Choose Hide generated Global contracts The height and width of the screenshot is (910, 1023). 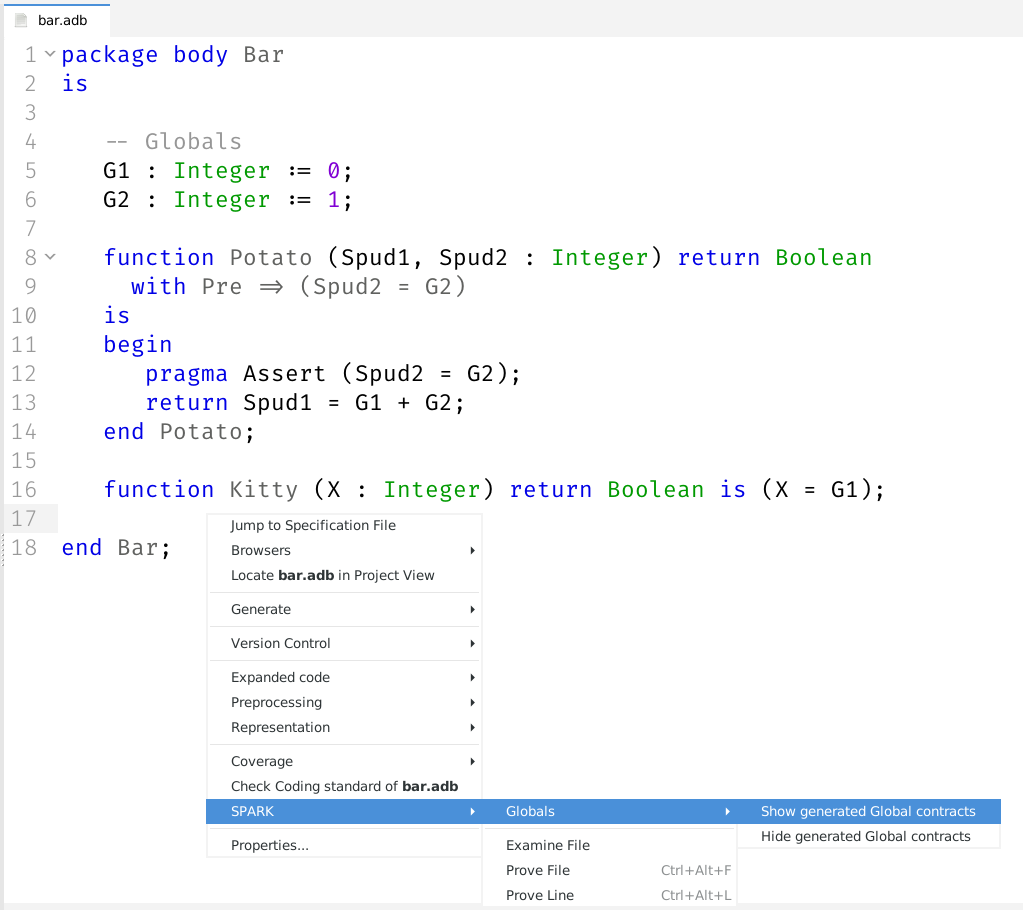(x=865, y=836)
